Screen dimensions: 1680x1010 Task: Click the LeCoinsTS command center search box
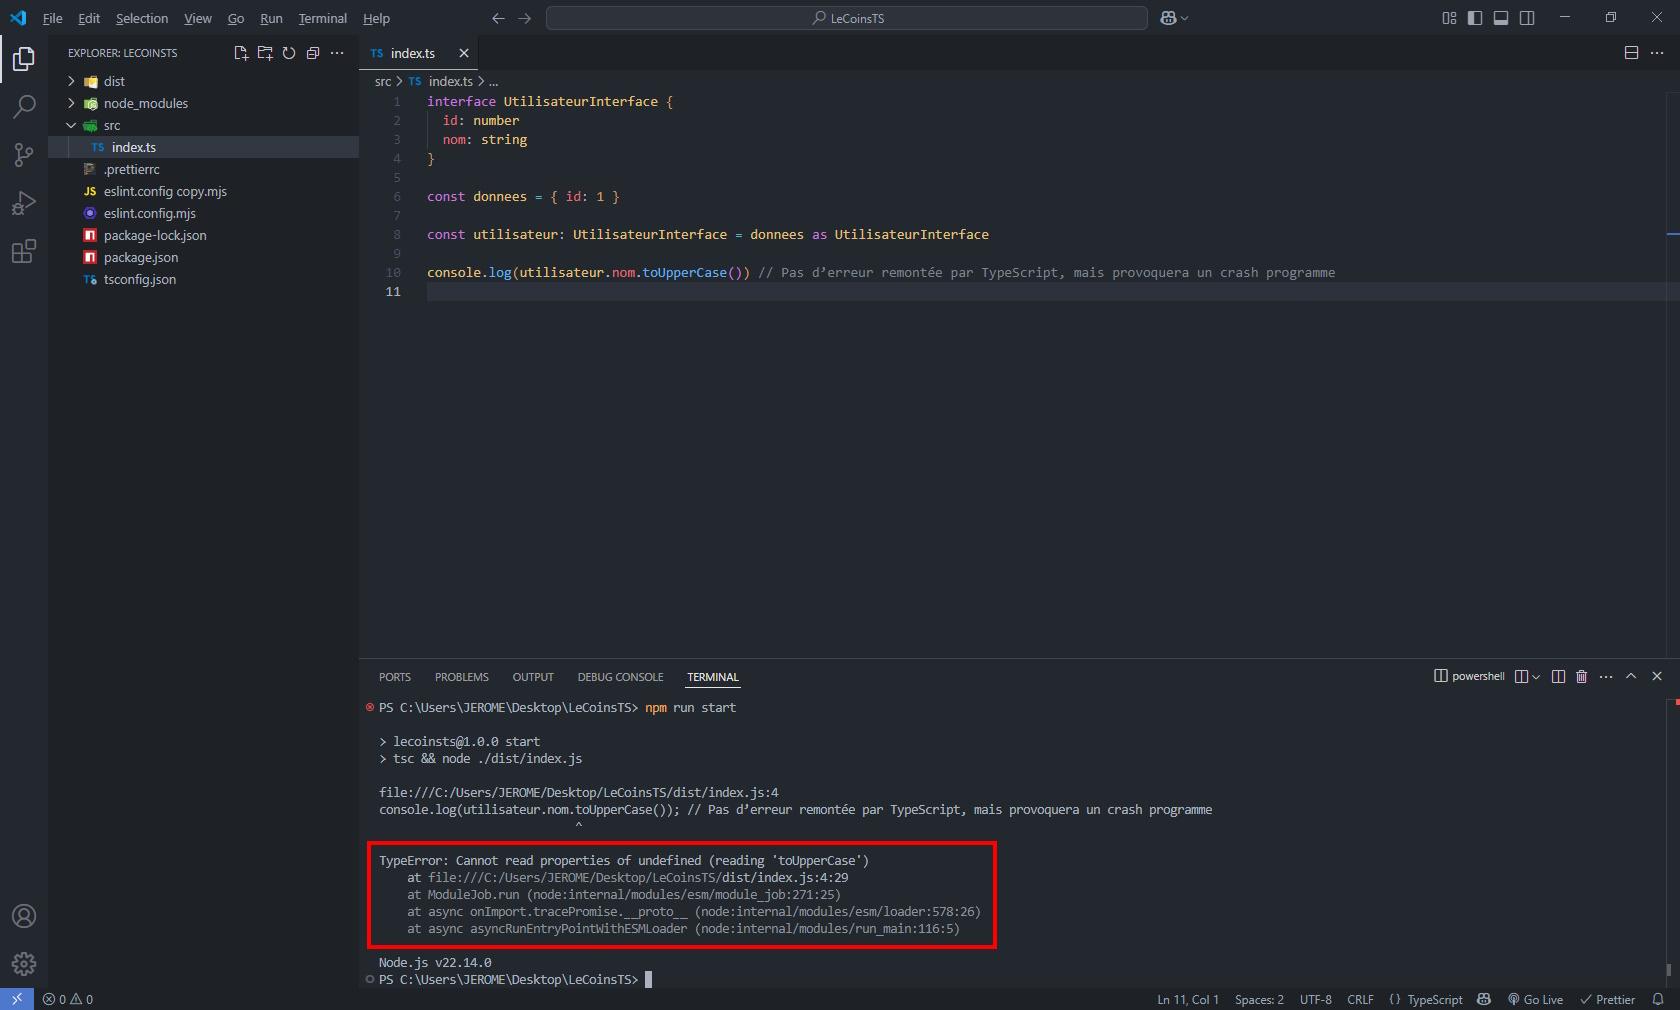(x=847, y=18)
